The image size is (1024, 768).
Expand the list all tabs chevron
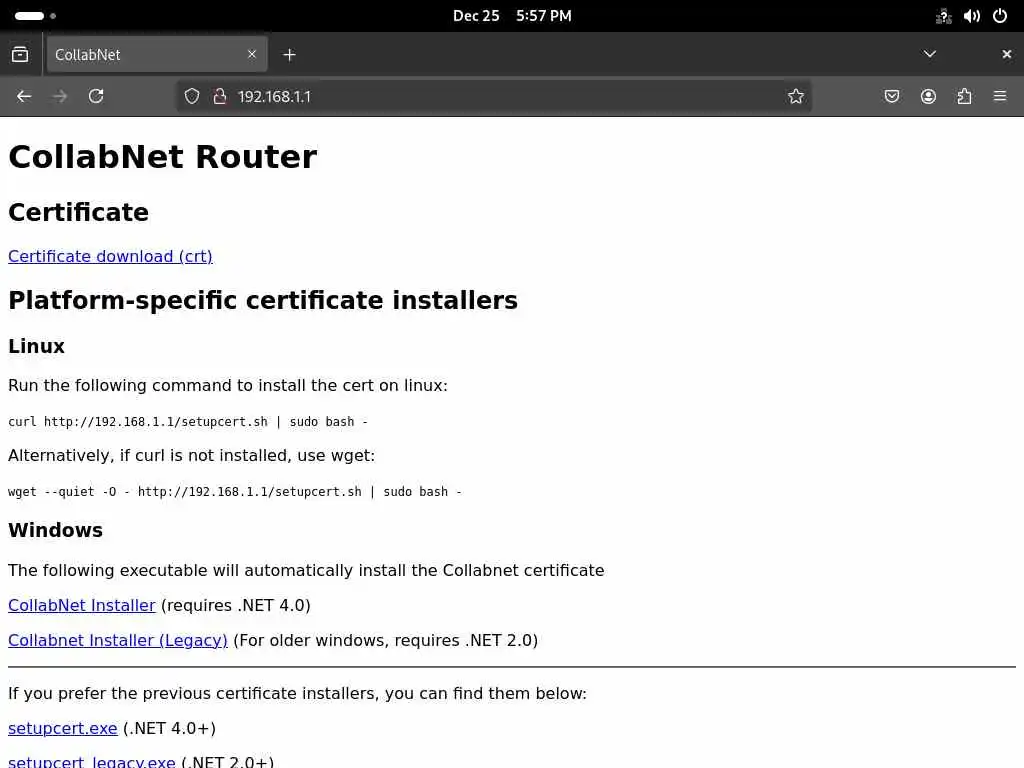pos(930,54)
